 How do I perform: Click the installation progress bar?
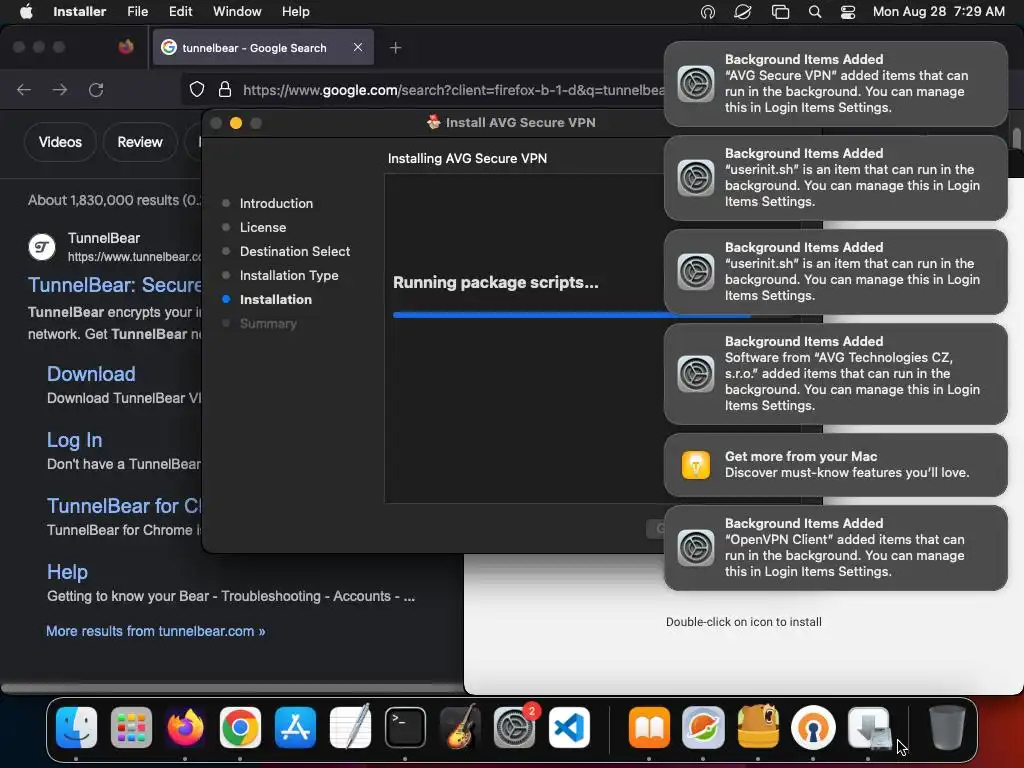[x=571, y=315]
